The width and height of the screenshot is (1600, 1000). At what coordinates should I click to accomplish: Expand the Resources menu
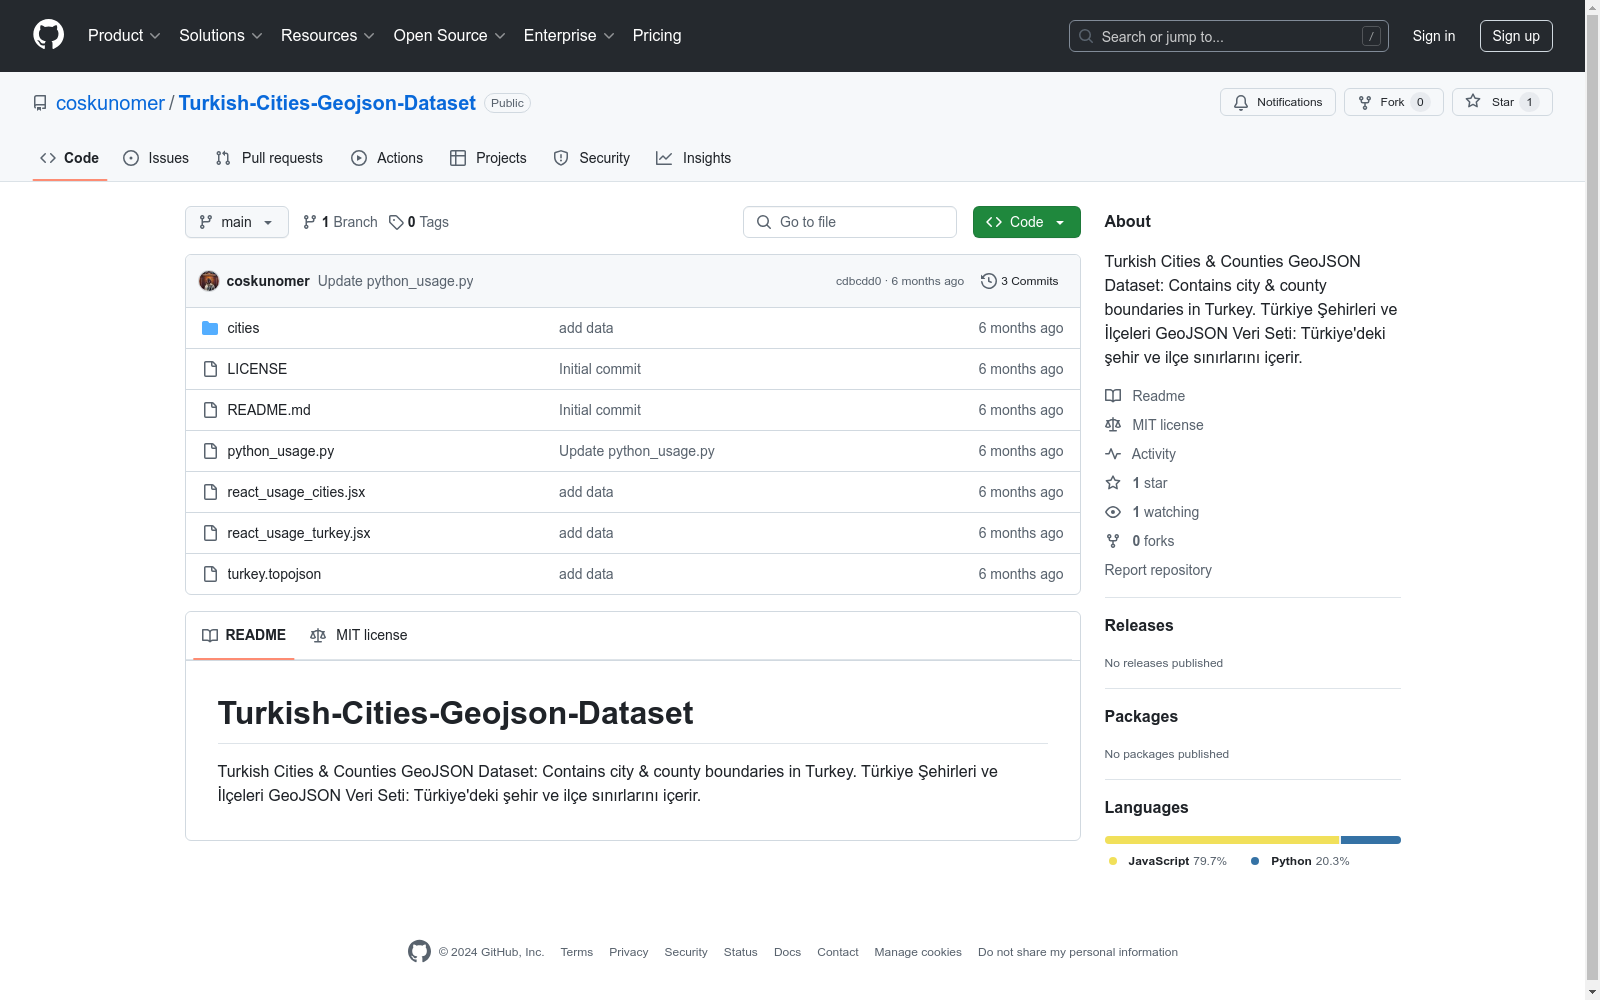(x=328, y=36)
